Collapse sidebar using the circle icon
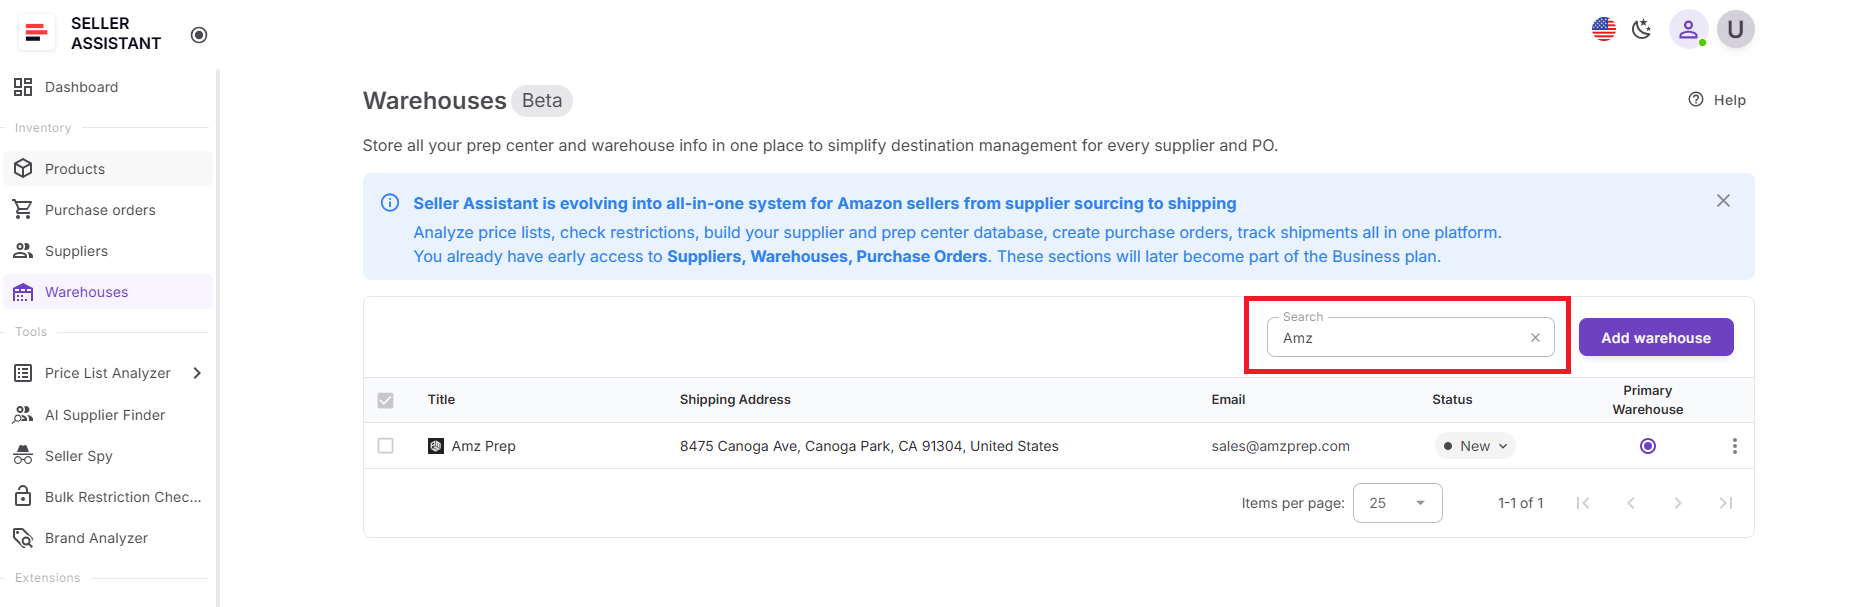Image resolution: width=1873 pixels, height=607 pixels. click(x=199, y=35)
